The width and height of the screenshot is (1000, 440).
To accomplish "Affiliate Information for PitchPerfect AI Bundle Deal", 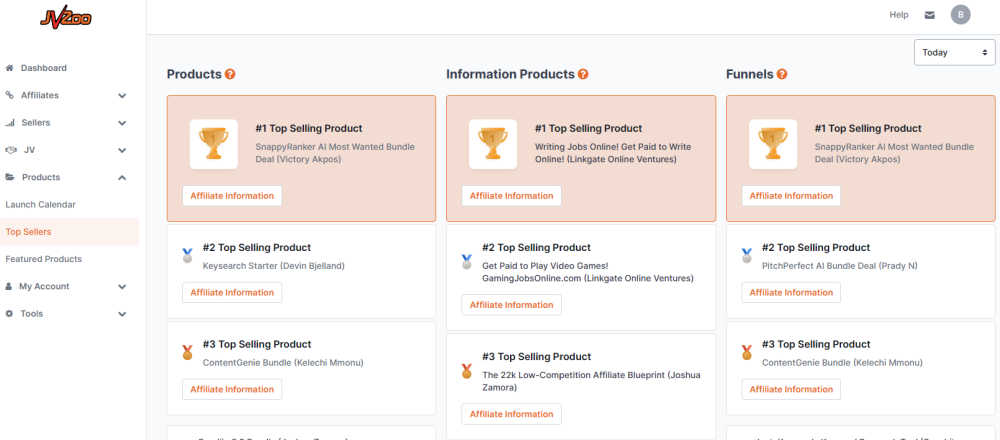I will (791, 293).
